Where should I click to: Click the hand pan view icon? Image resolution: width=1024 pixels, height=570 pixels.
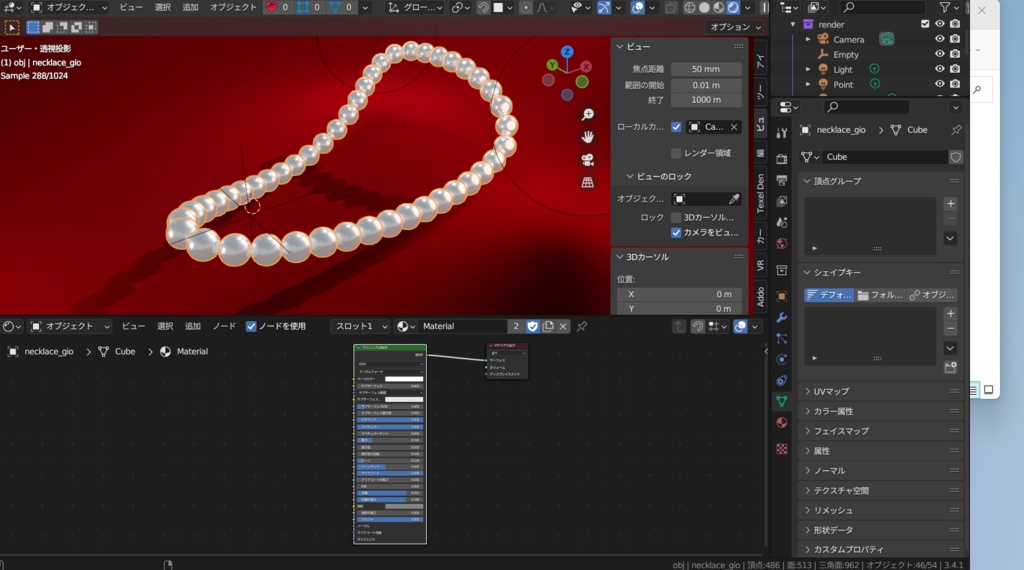[x=588, y=137]
